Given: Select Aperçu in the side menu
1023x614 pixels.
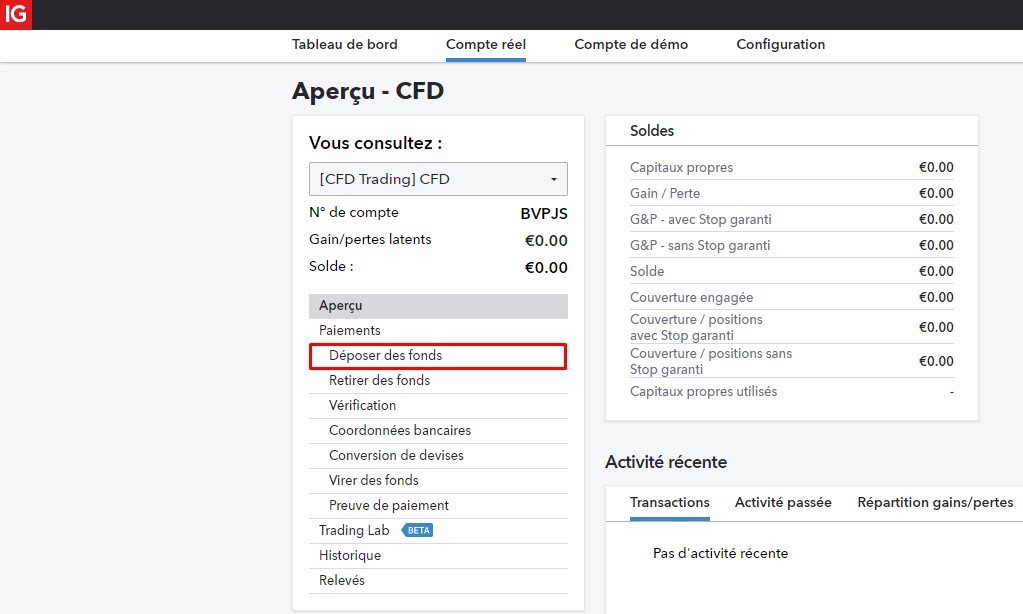Looking at the screenshot, I should (x=341, y=305).
